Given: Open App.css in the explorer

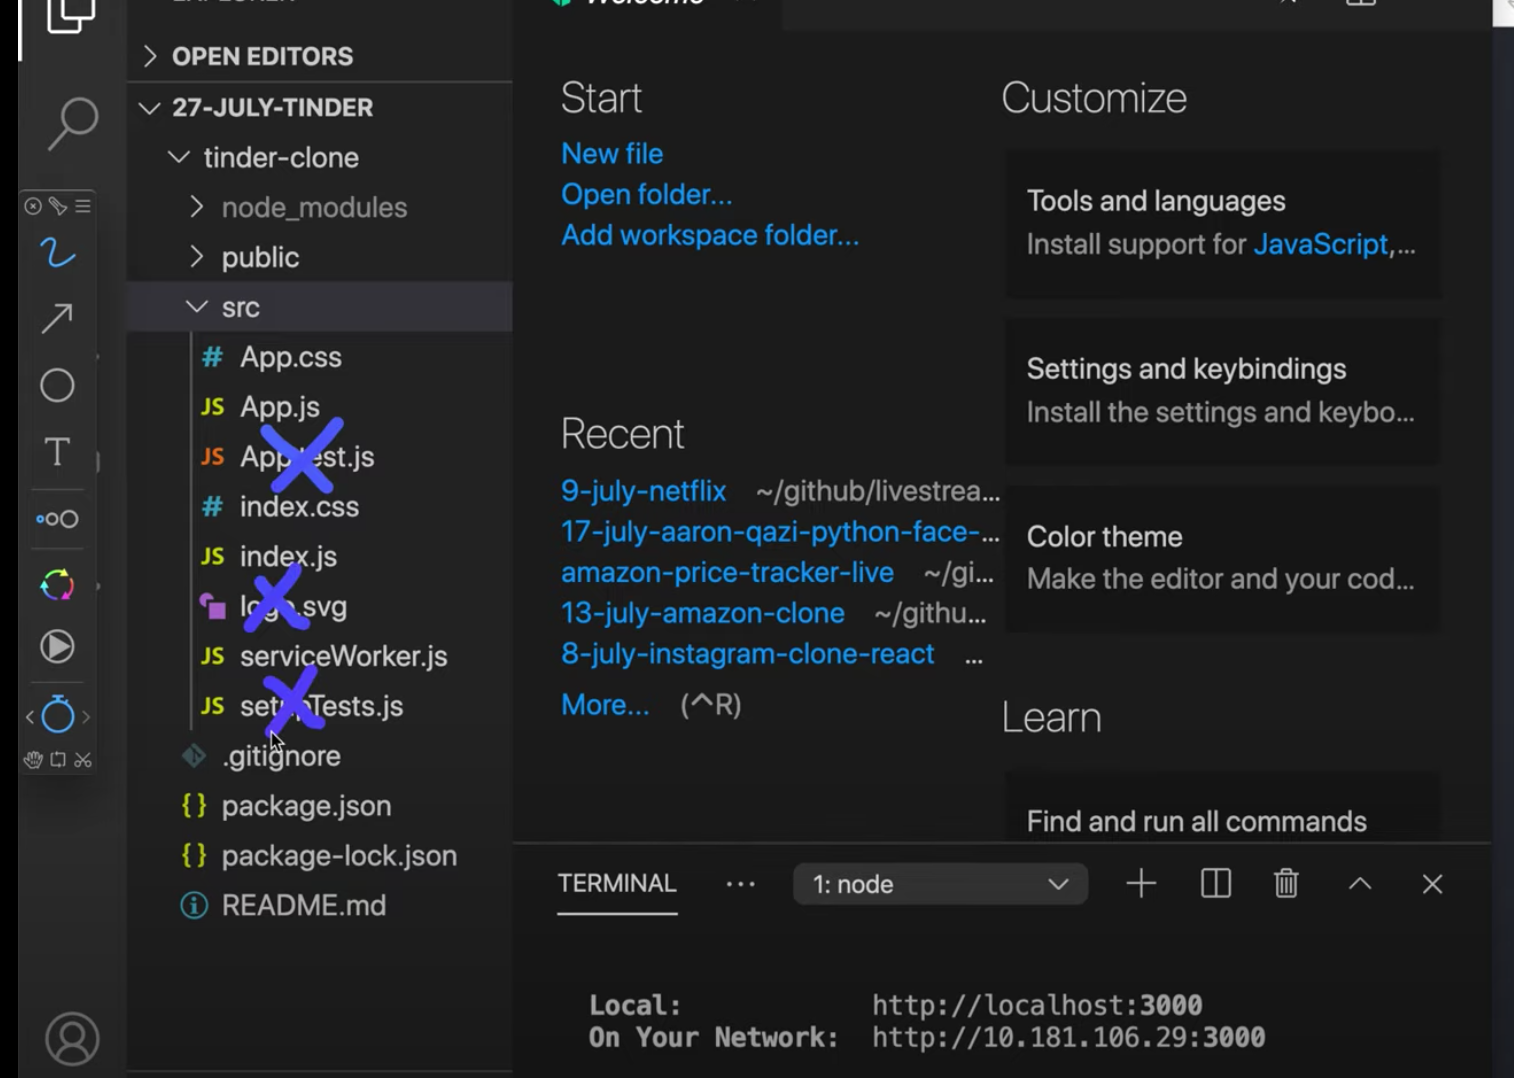Looking at the screenshot, I should (320, 357).
